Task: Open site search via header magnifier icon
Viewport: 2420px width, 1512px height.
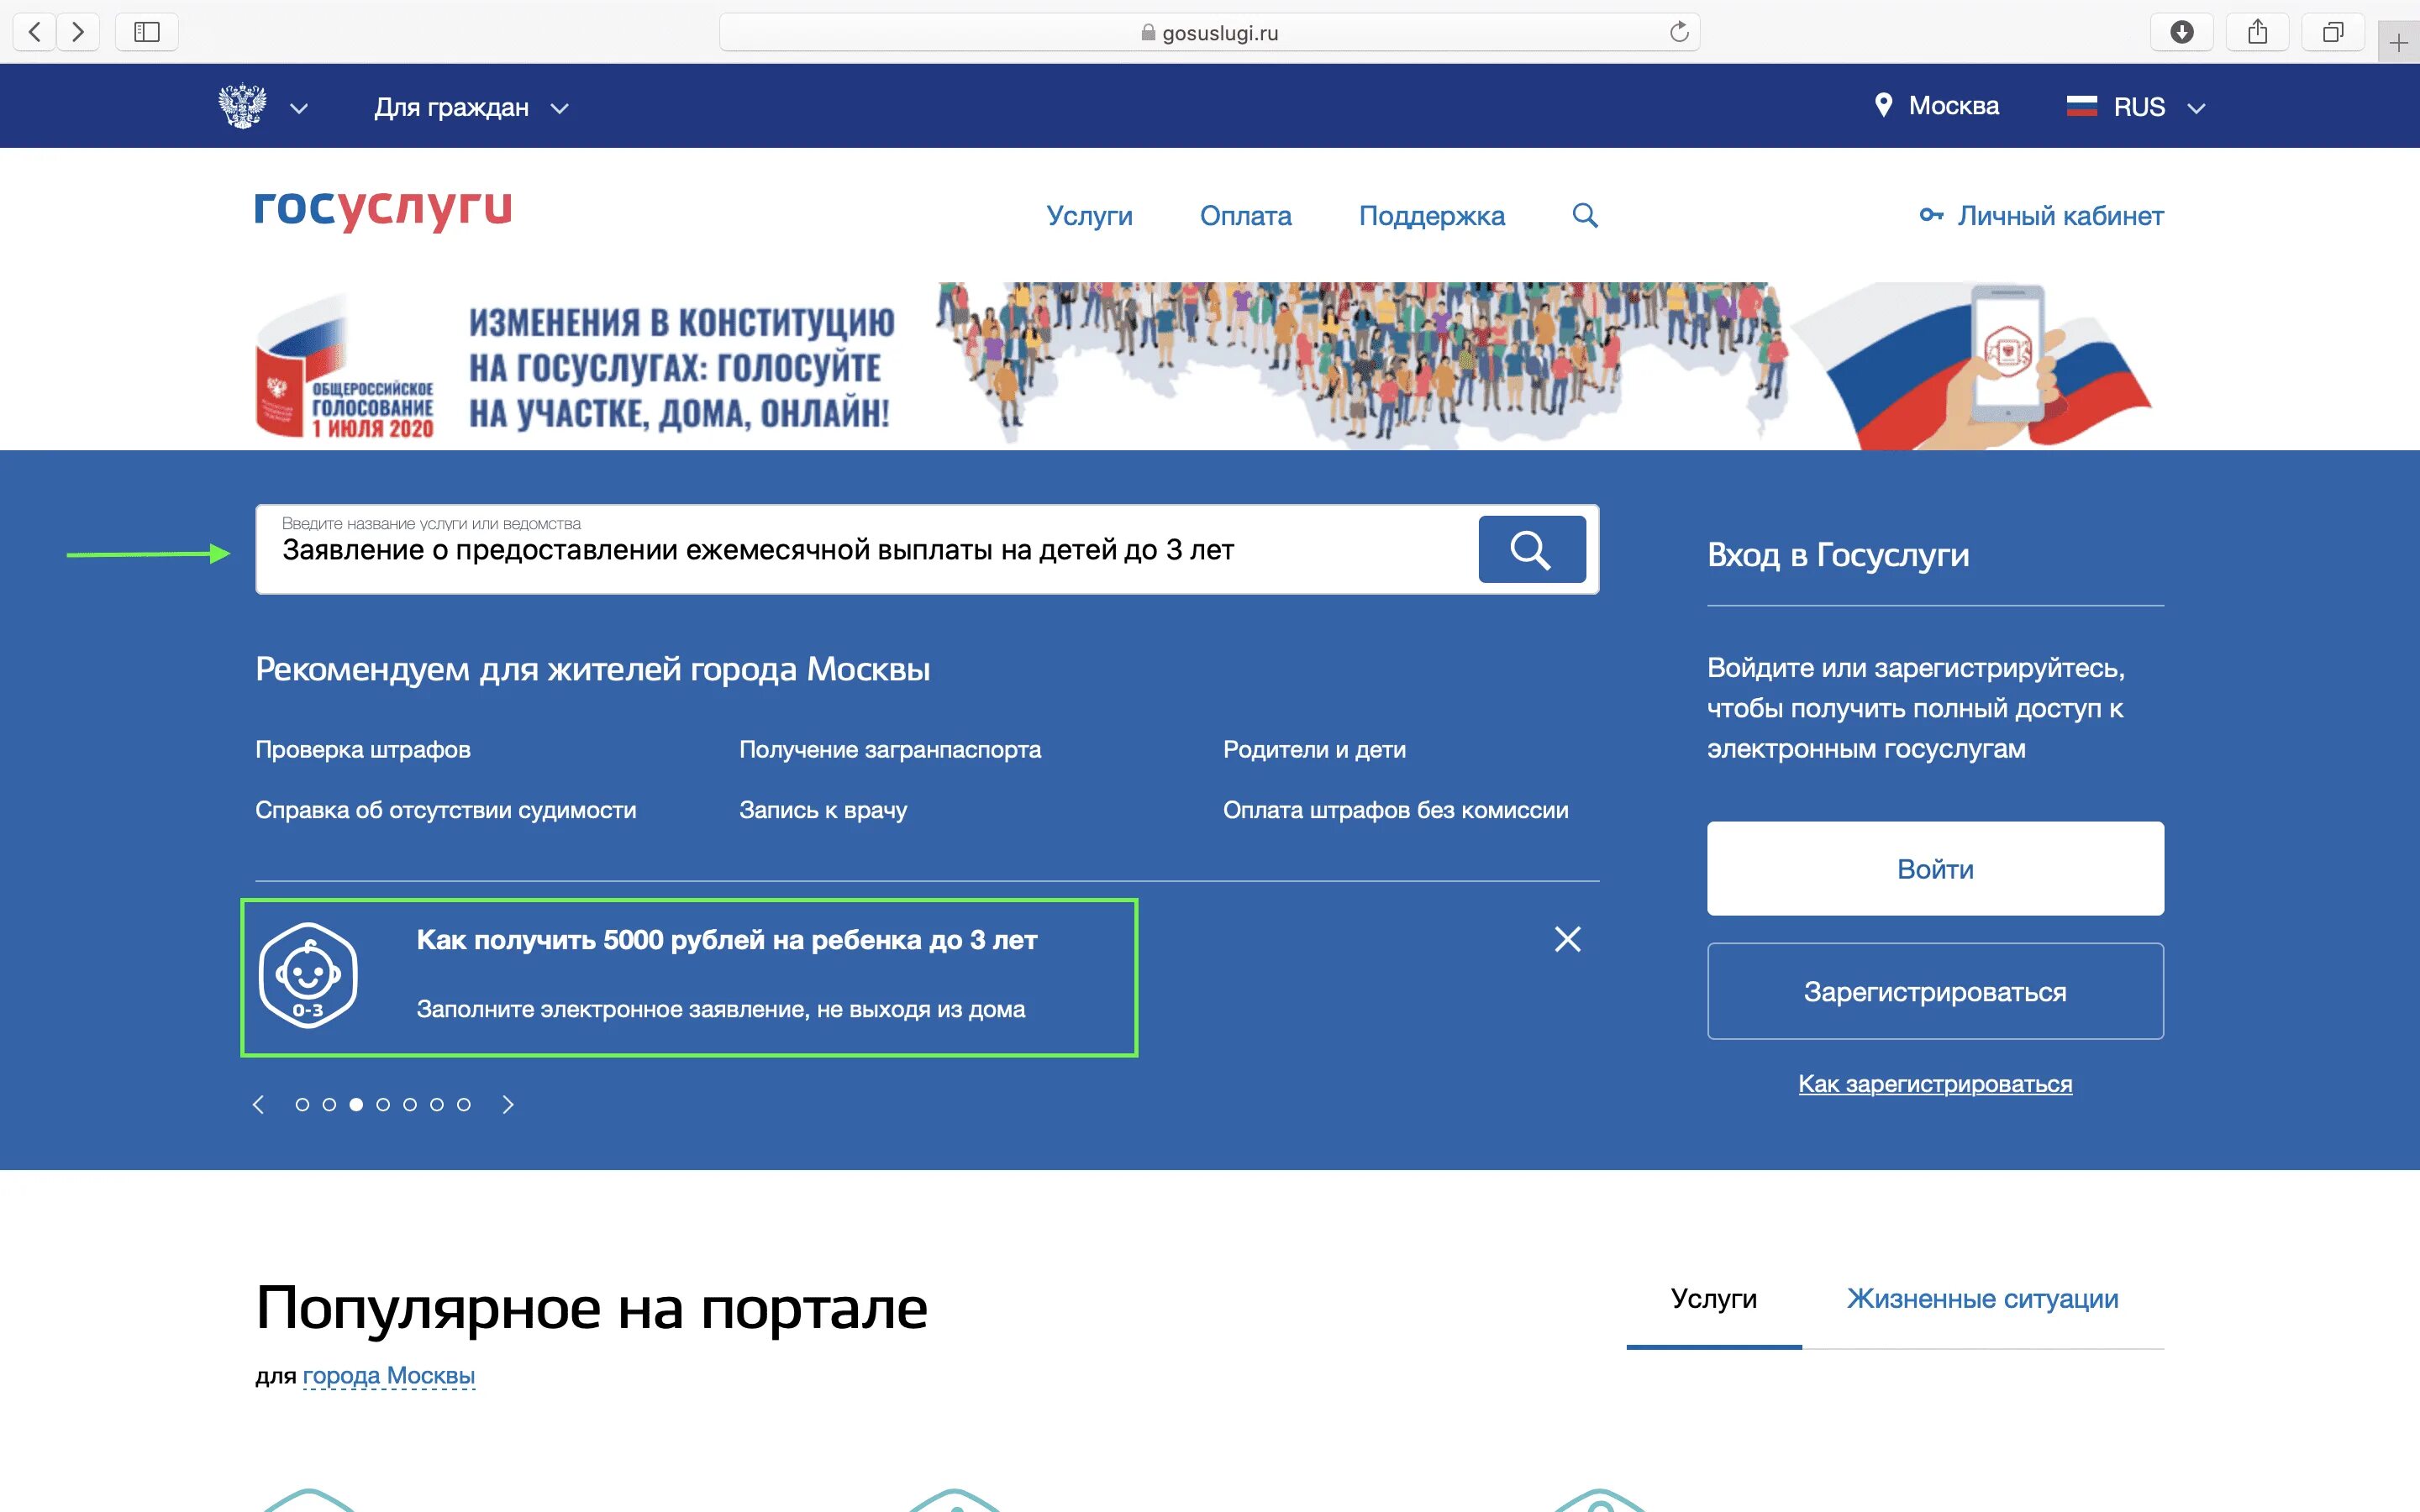Action: 1585,215
